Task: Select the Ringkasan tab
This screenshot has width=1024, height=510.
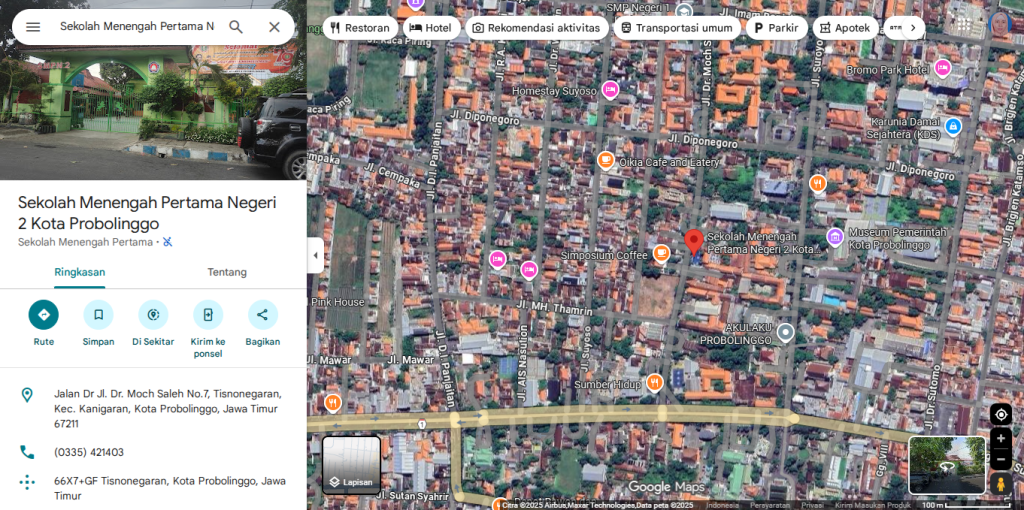Action: coord(80,272)
